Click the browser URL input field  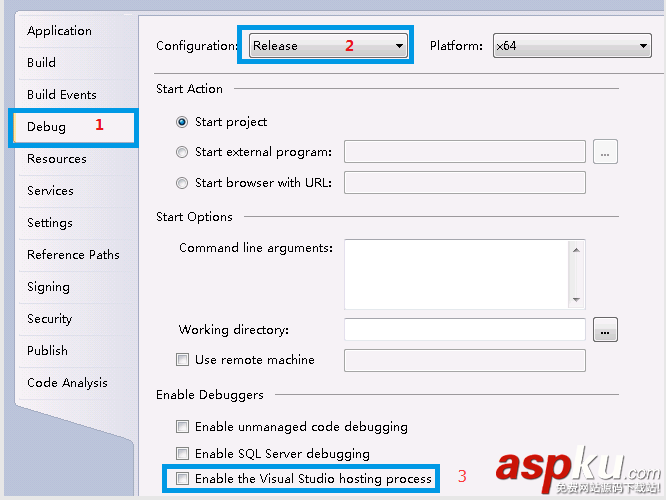tap(465, 183)
